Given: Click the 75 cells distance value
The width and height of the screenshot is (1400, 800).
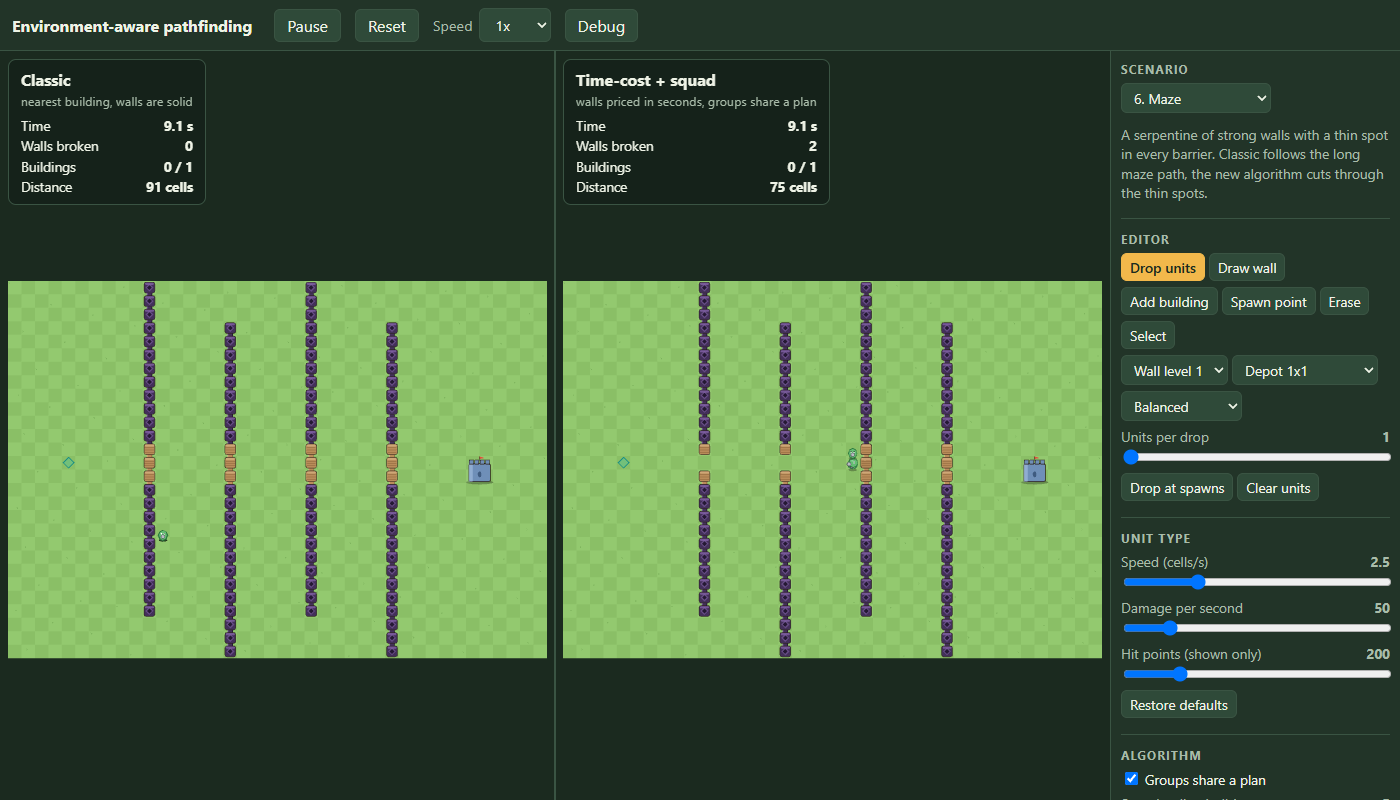Looking at the screenshot, I should (793, 187).
